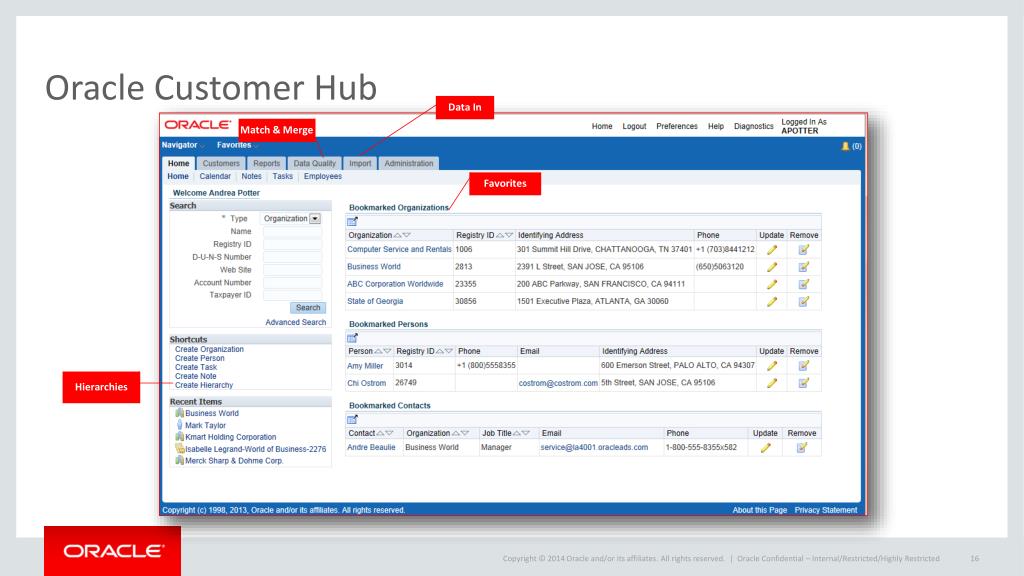This screenshot has height=576, width=1024.
Task: Click the Kmart Holding Corporation icon
Action: coord(180,436)
